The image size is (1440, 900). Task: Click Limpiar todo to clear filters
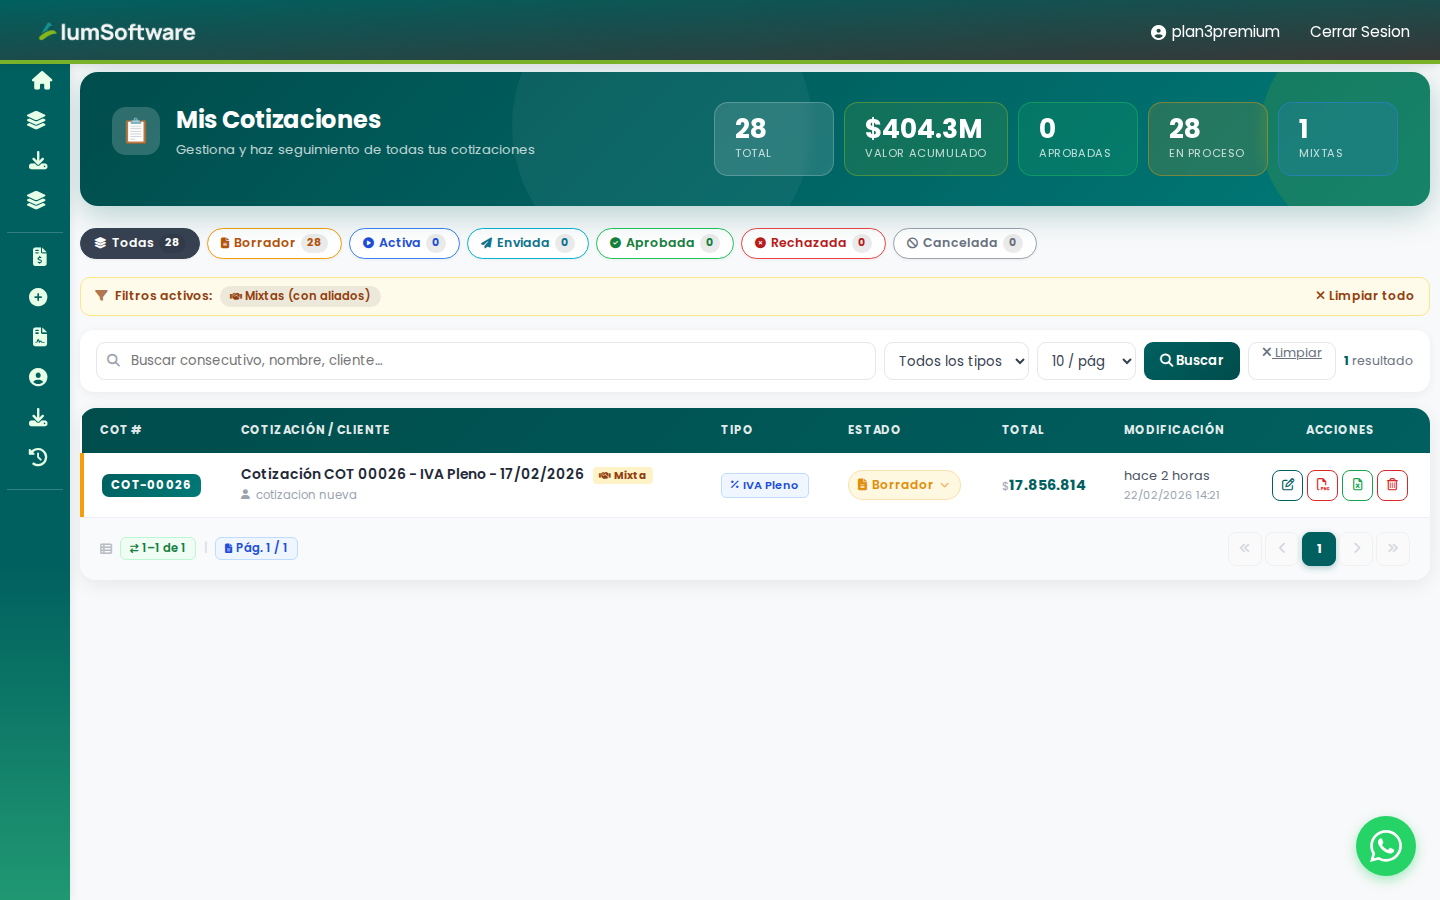click(1364, 296)
